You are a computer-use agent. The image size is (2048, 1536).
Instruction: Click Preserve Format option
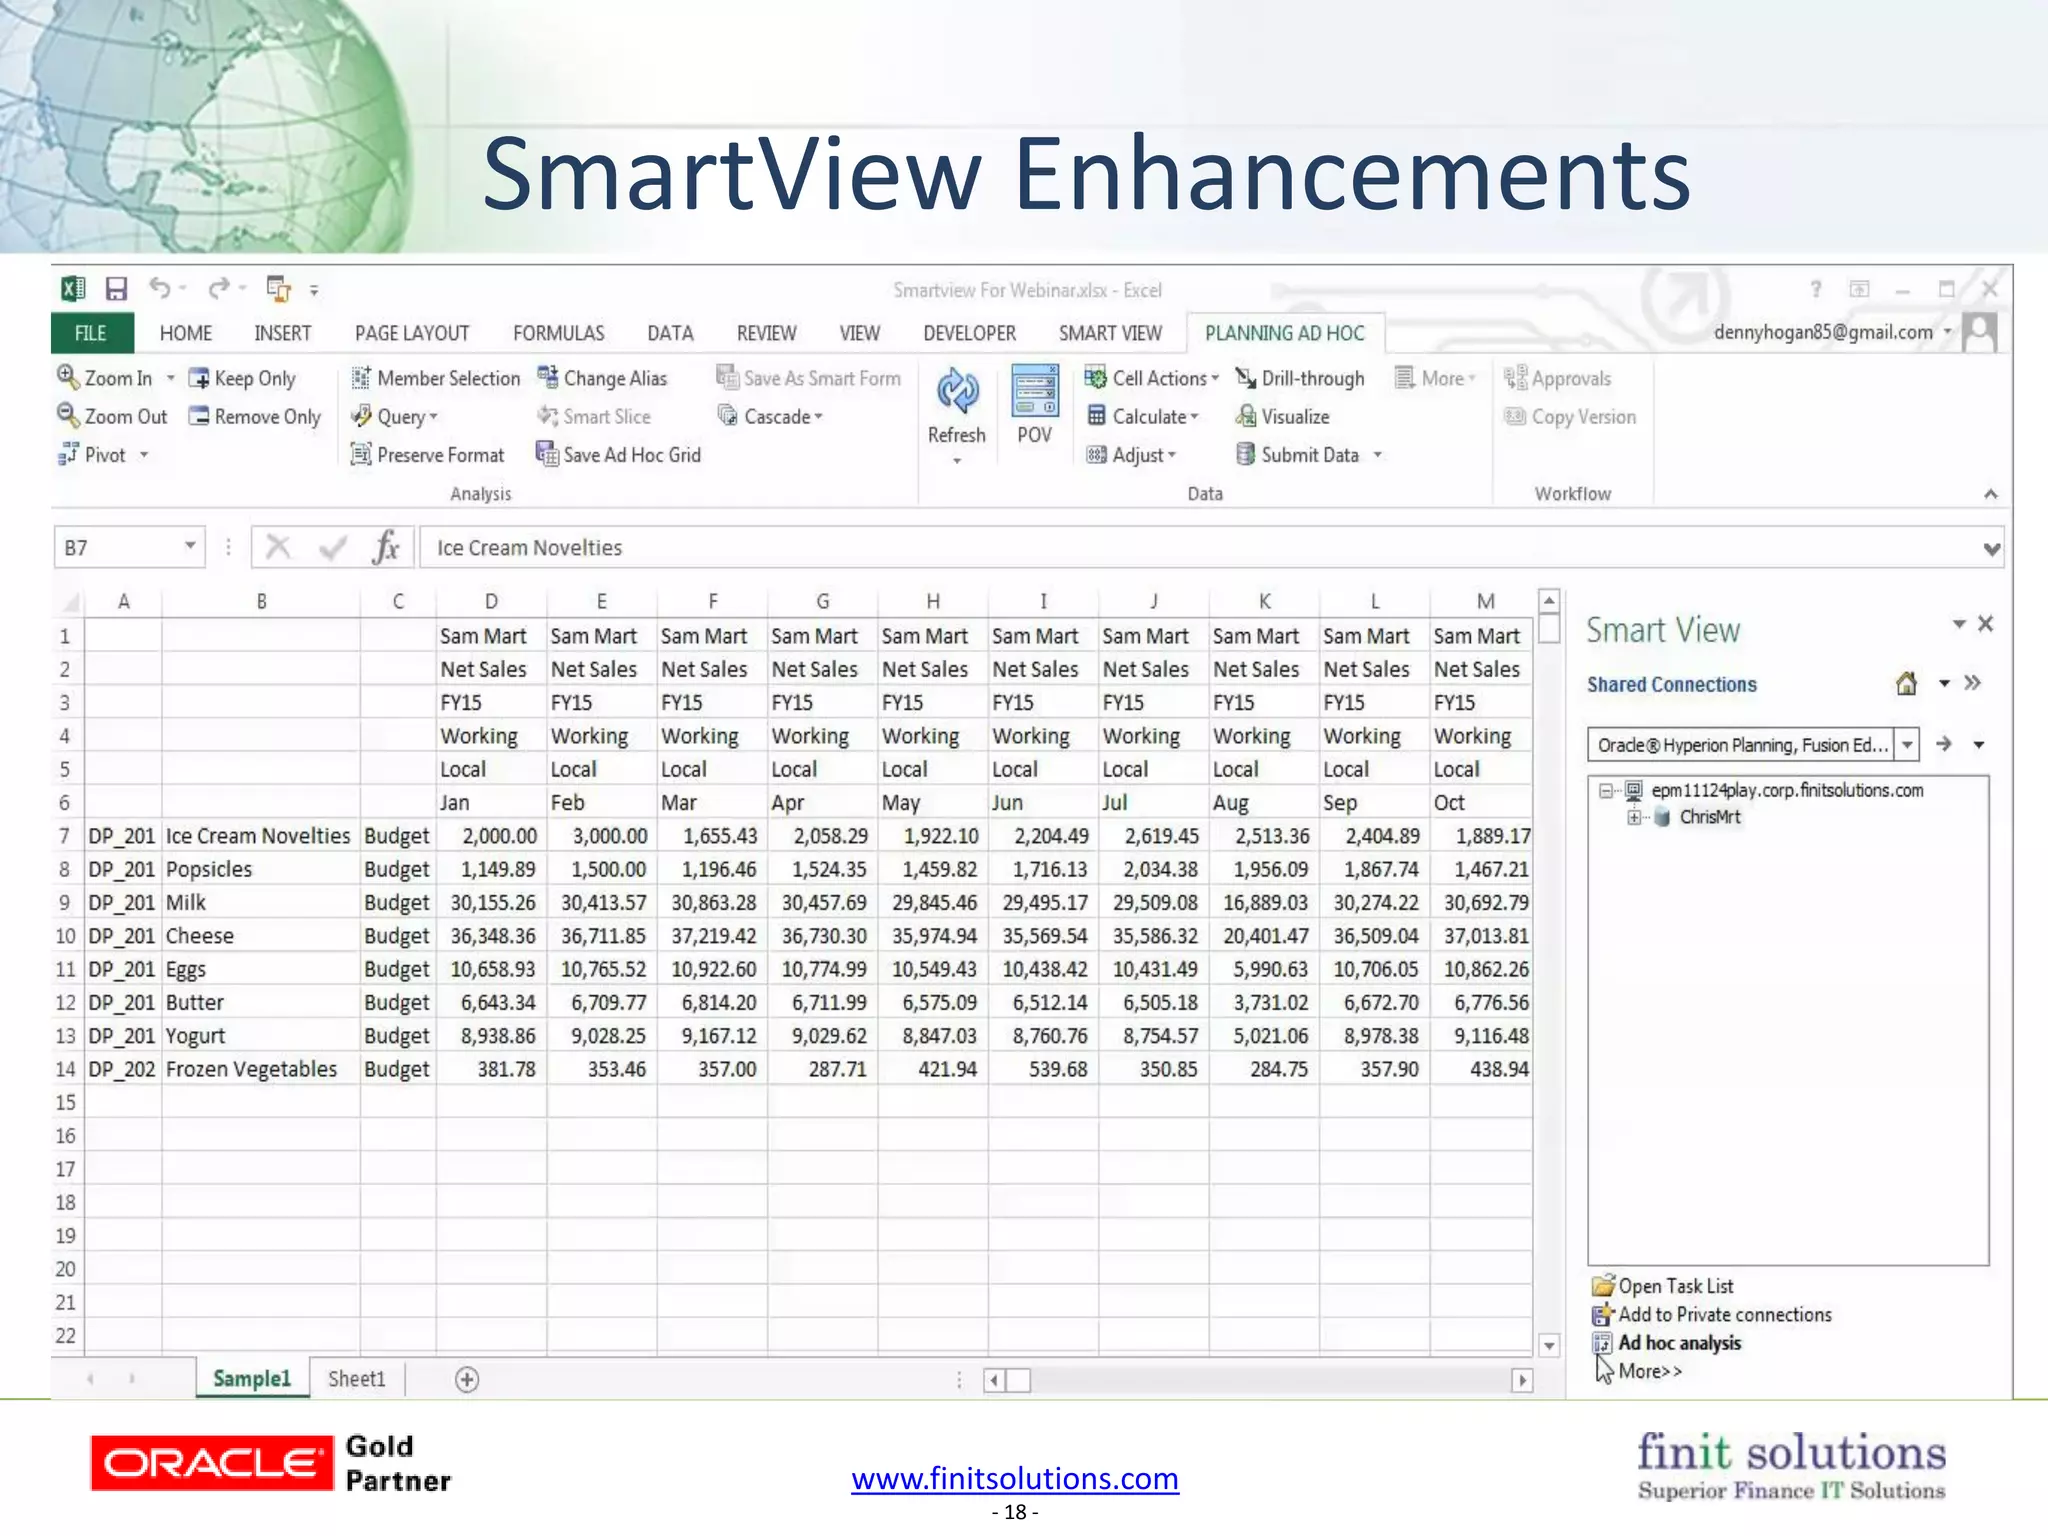pyautogui.click(x=428, y=455)
